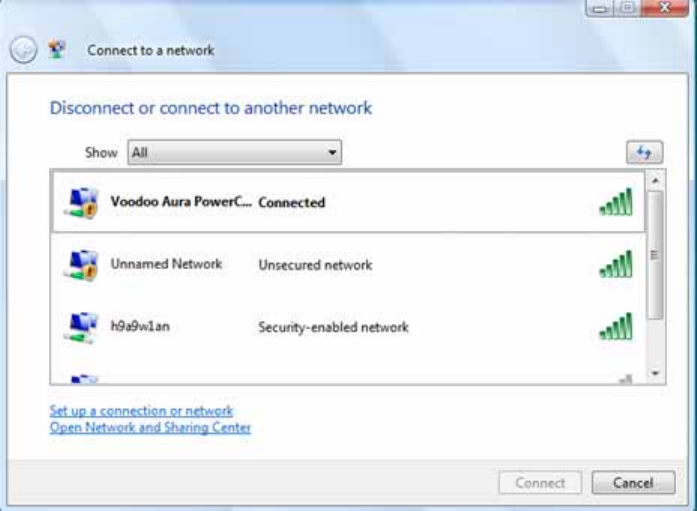Click the refresh network list button

click(644, 153)
